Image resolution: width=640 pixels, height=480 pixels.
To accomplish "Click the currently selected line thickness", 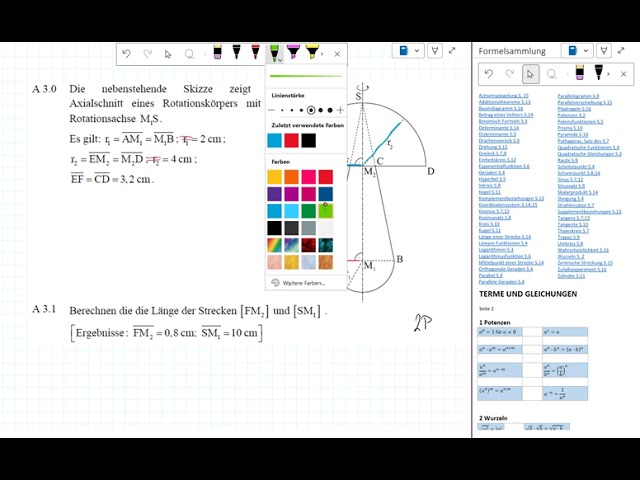I will tap(311, 110).
